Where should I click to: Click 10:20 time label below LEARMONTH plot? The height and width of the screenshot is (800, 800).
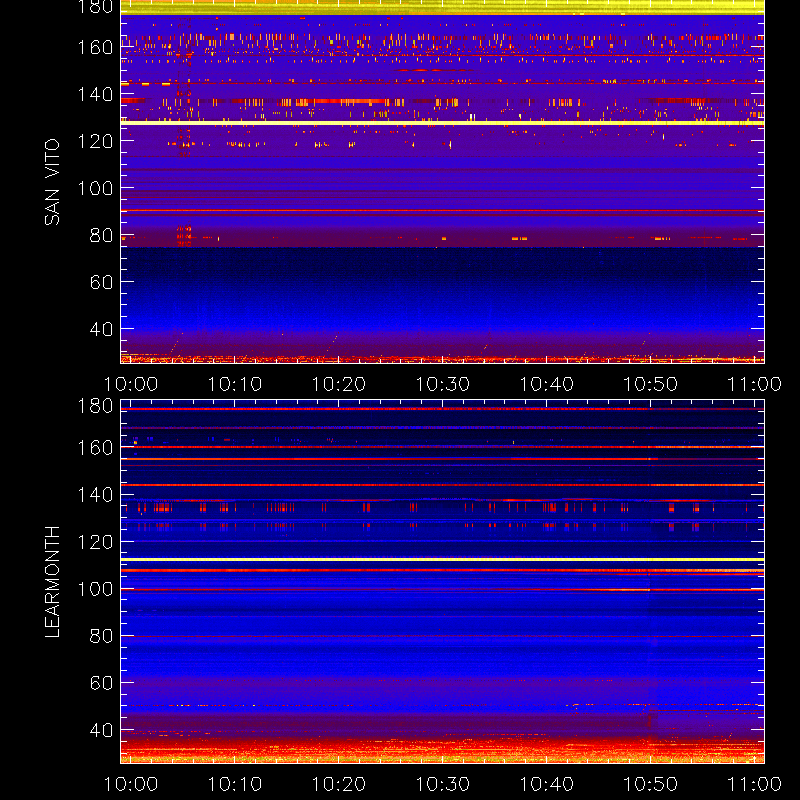coord(339,784)
